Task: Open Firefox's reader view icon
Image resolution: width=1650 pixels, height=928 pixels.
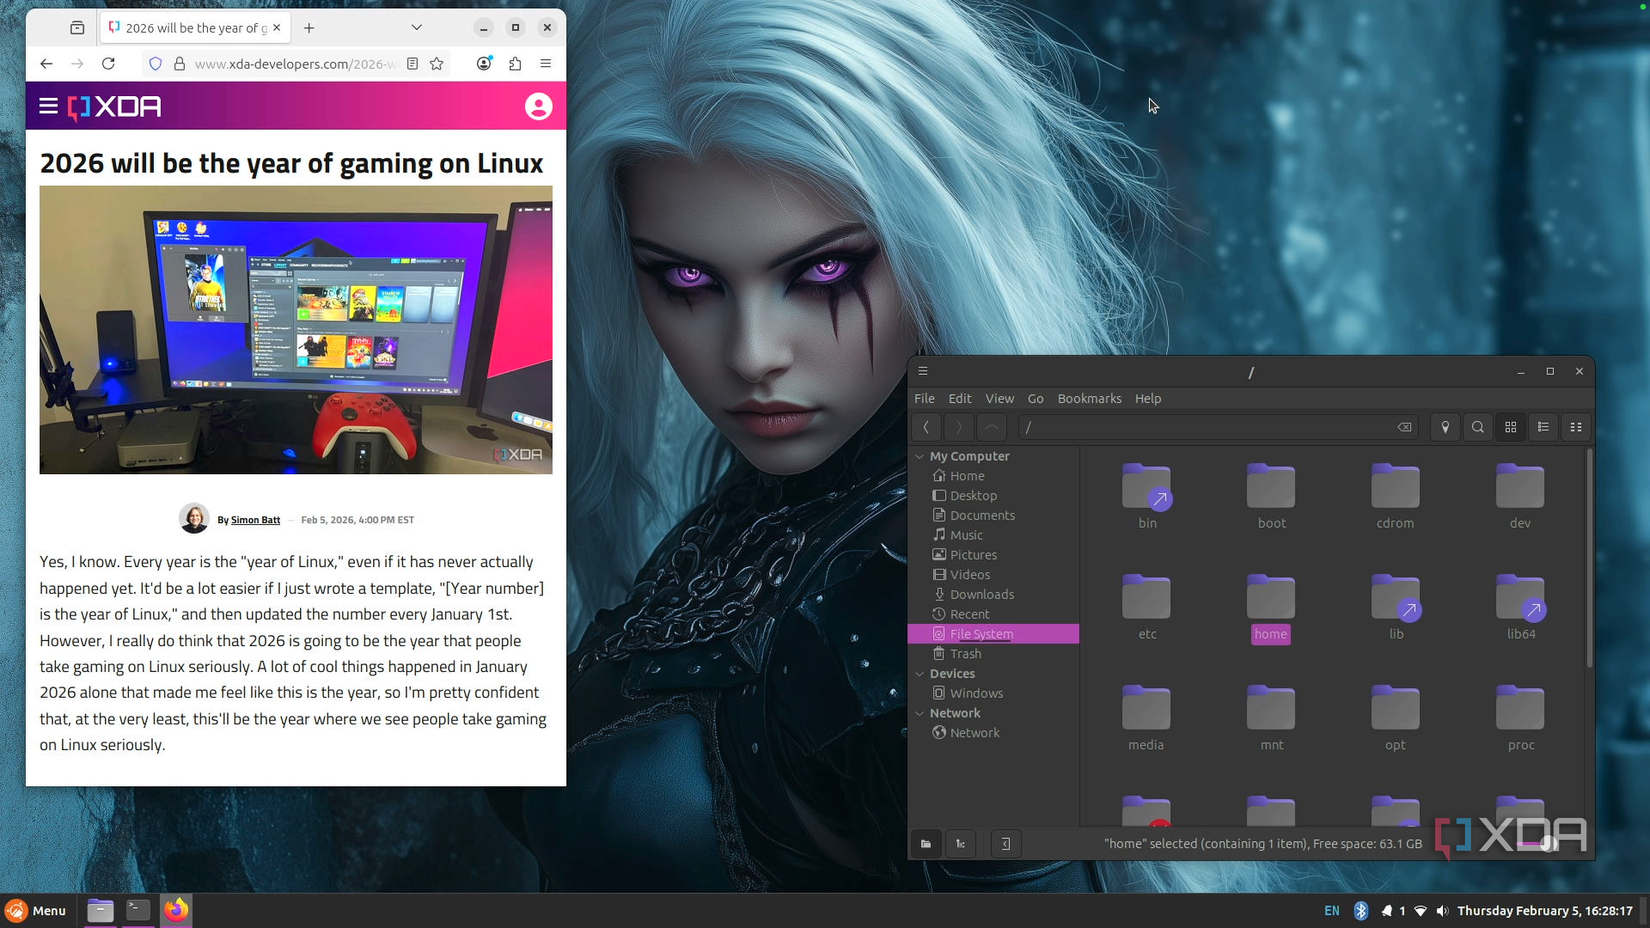Action: click(411, 63)
